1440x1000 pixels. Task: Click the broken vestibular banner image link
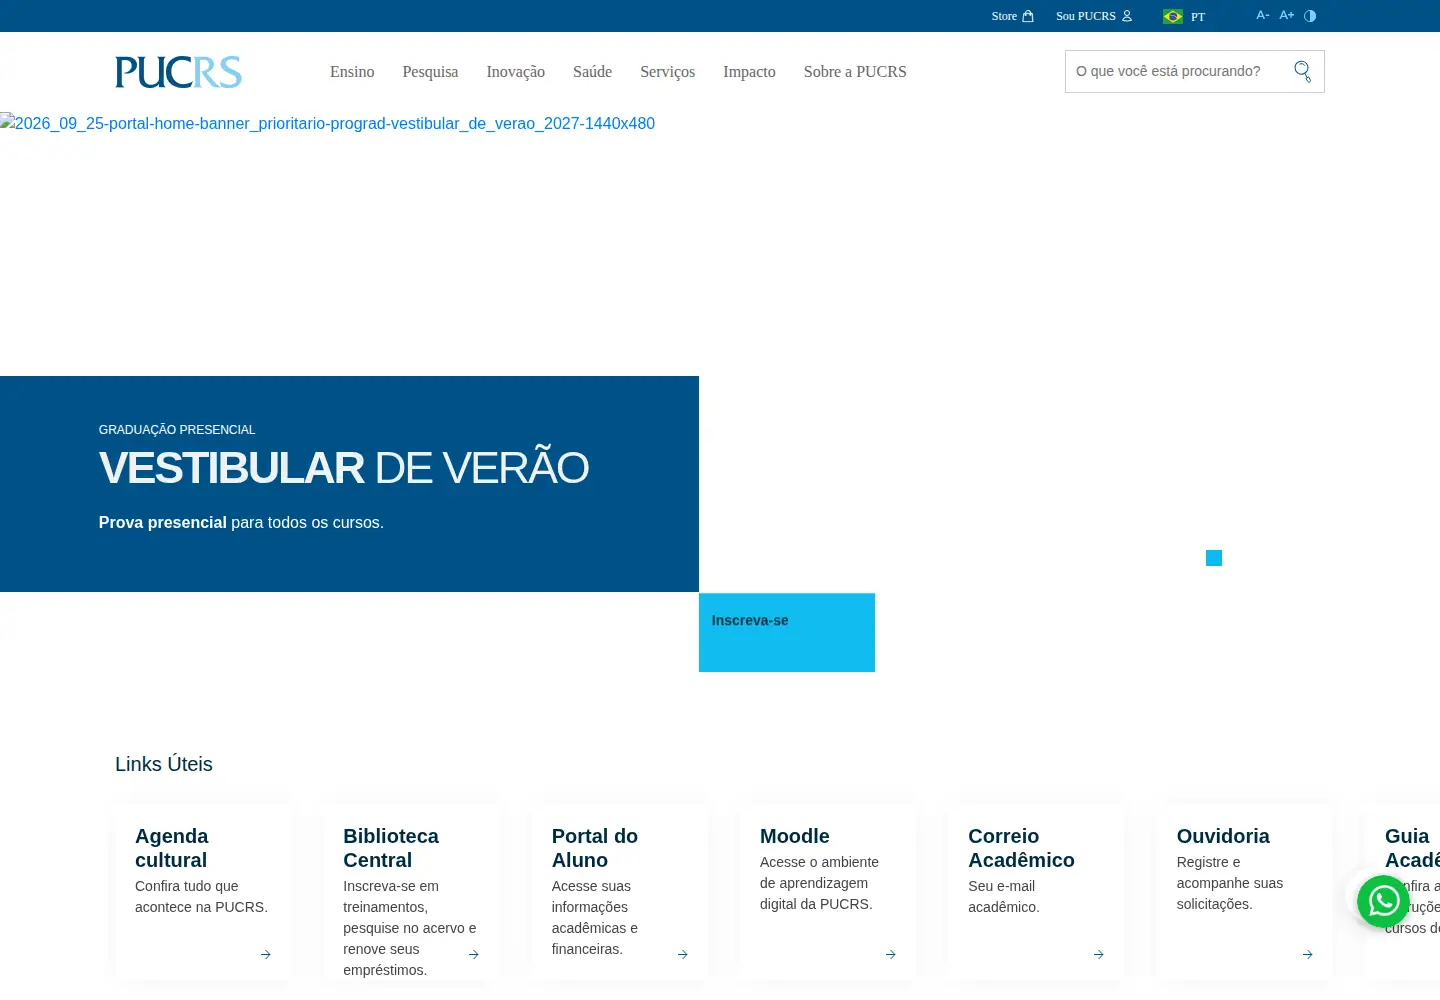point(328,123)
